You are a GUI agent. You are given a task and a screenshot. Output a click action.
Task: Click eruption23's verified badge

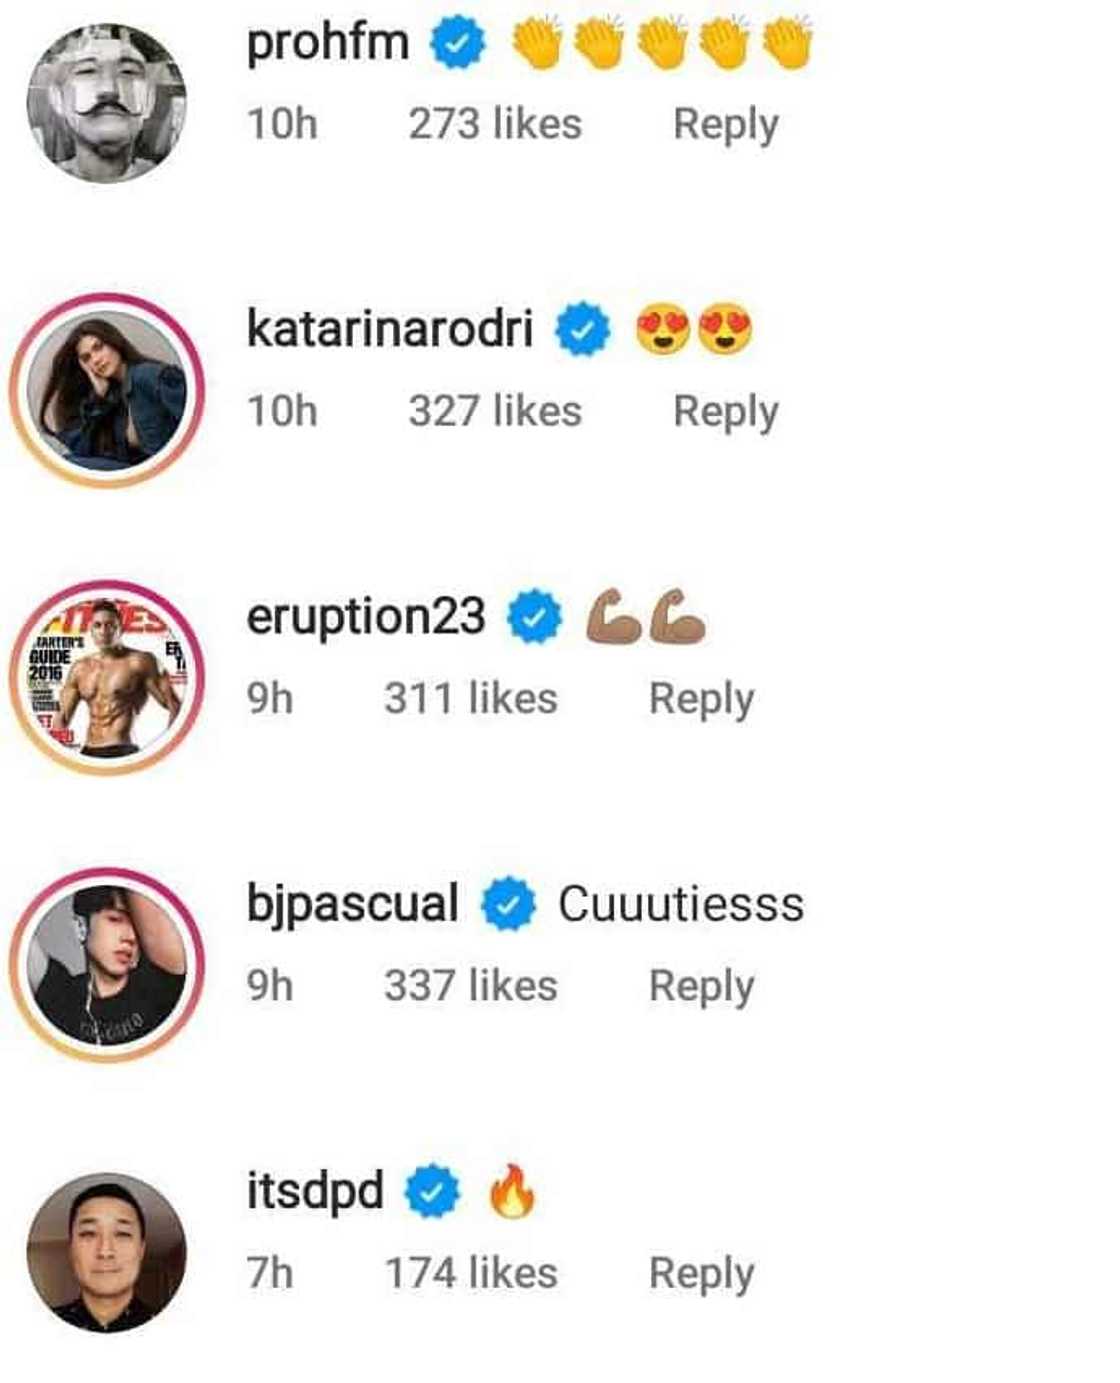531,616
